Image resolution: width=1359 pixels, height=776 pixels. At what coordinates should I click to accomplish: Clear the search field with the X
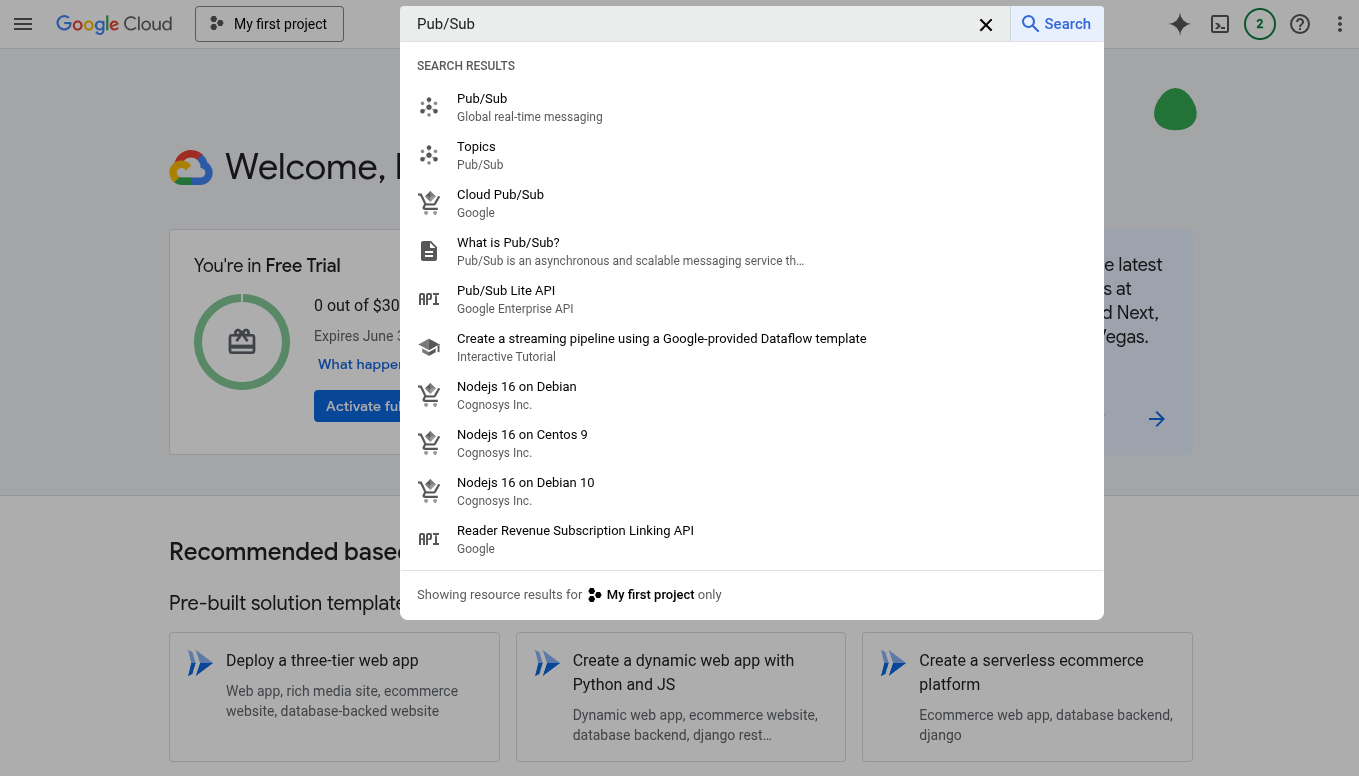coord(986,24)
